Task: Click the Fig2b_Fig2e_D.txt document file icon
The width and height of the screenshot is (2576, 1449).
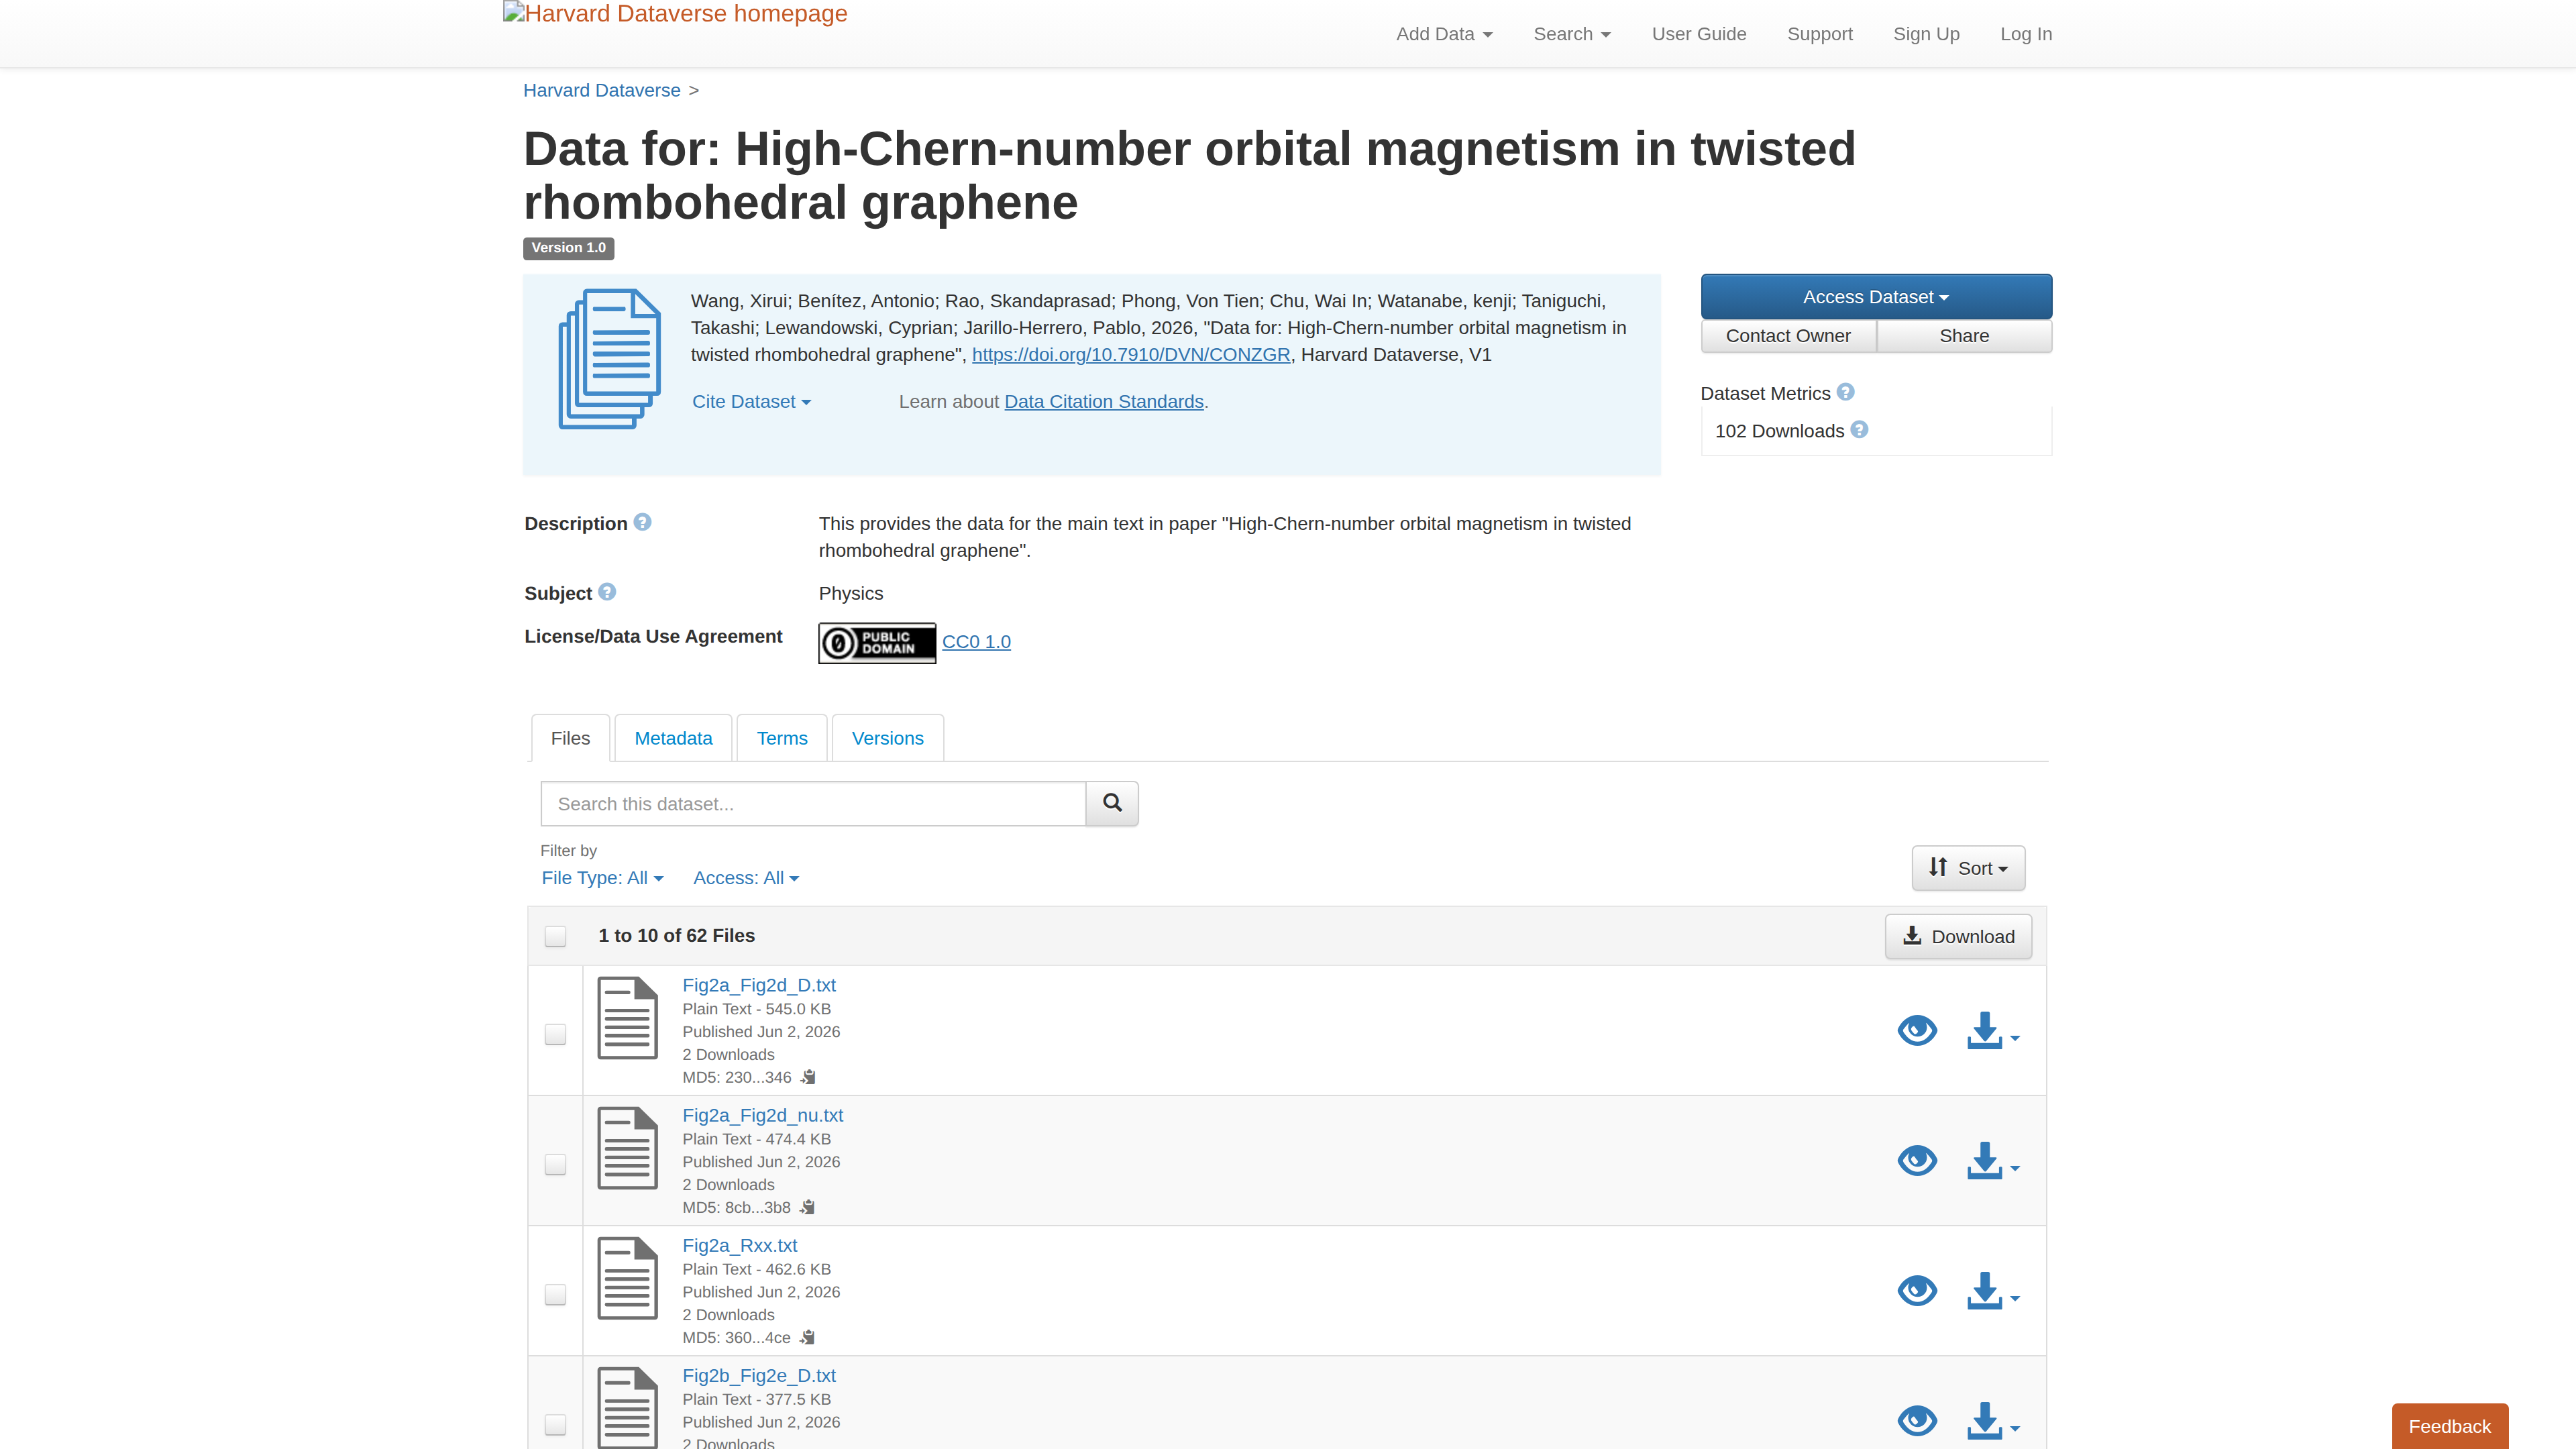Action: click(x=627, y=1408)
